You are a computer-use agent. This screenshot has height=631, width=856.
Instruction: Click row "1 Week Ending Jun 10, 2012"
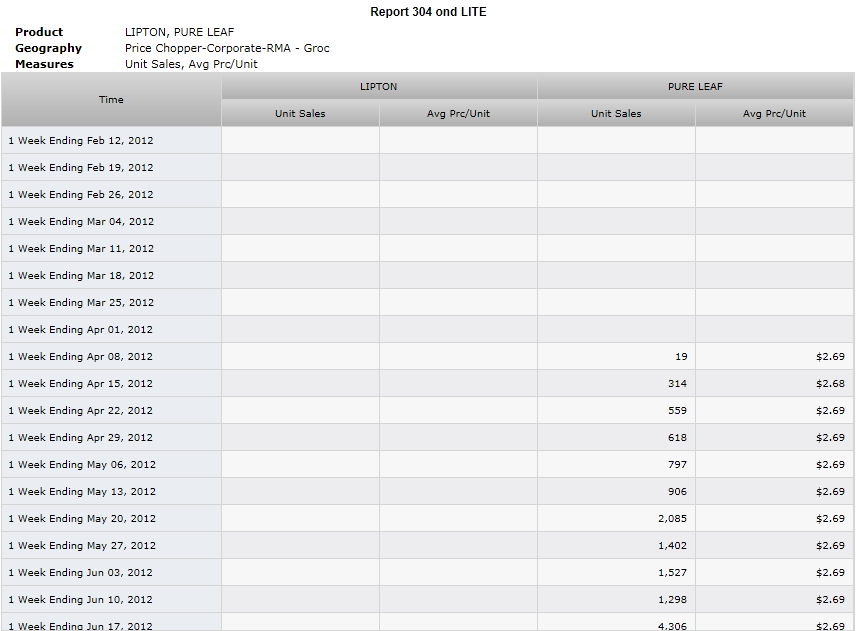pos(427,600)
